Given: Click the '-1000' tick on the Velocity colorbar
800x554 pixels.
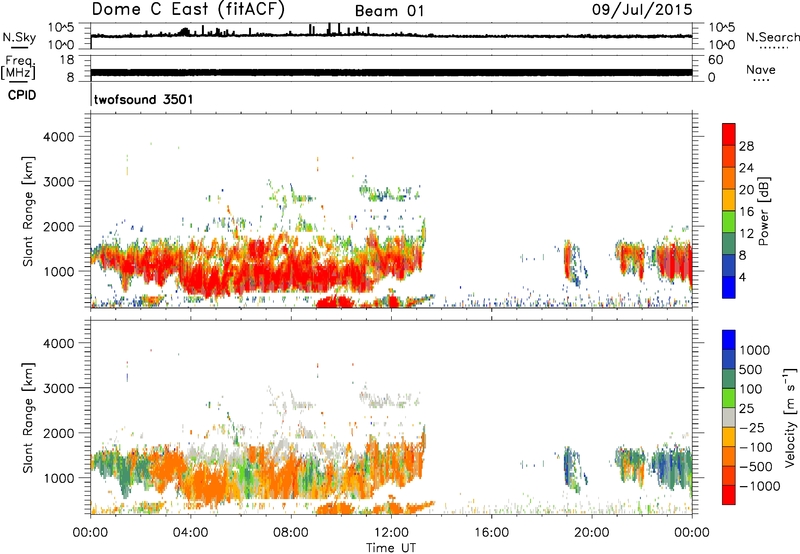Looking at the screenshot, I should pos(759,486).
